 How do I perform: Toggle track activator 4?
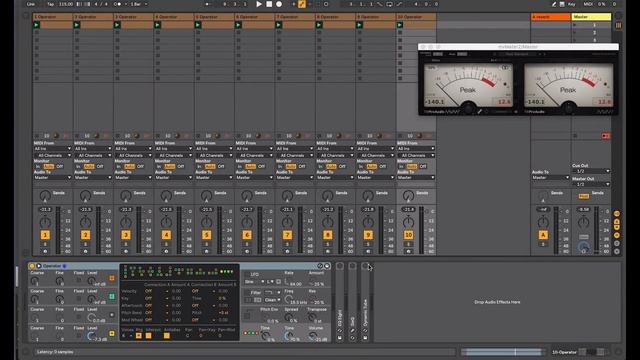tap(166, 235)
